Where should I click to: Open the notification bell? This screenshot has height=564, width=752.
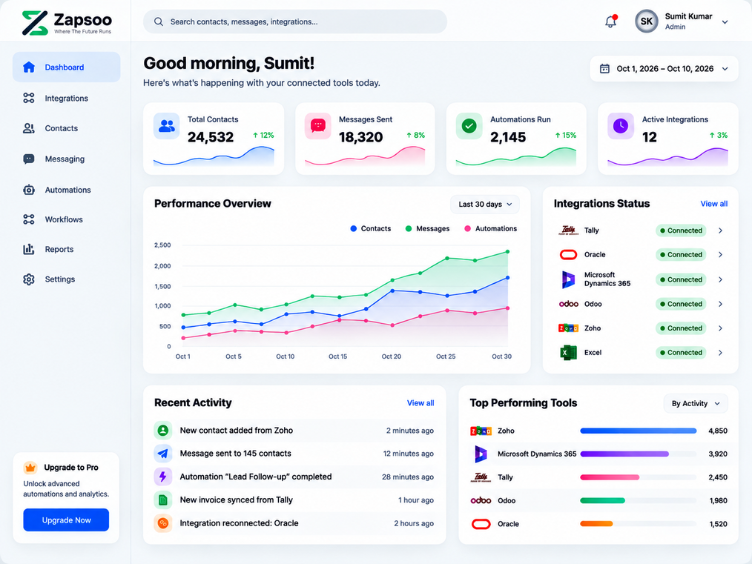(611, 21)
